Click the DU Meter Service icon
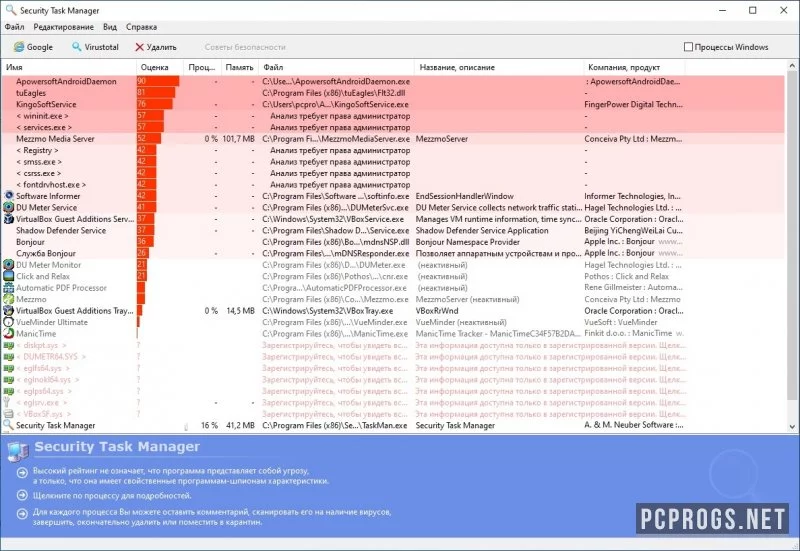 tap(9, 208)
